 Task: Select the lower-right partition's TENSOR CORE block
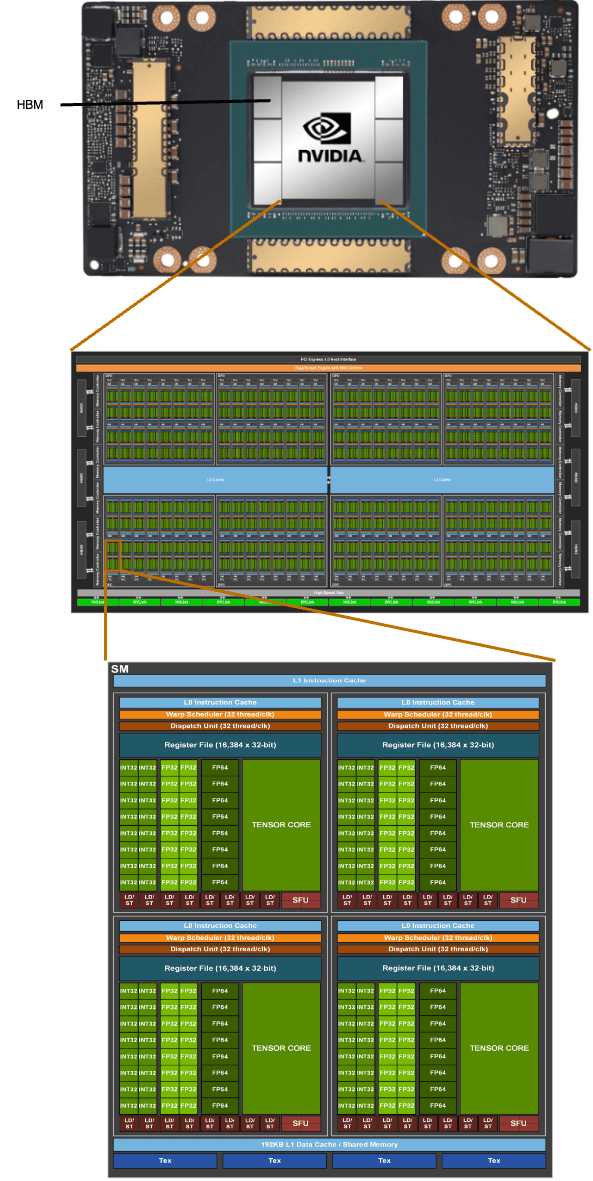click(500, 1048)
